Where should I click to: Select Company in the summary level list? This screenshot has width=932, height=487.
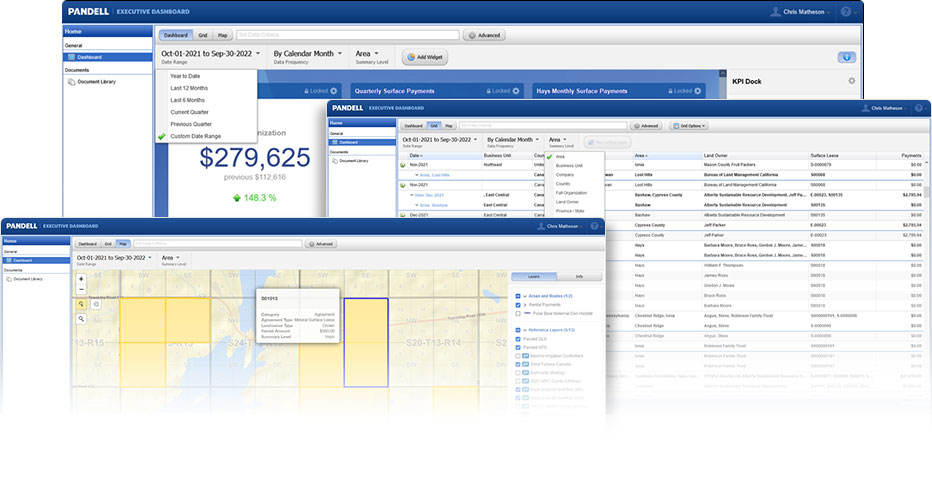(565, 175)
